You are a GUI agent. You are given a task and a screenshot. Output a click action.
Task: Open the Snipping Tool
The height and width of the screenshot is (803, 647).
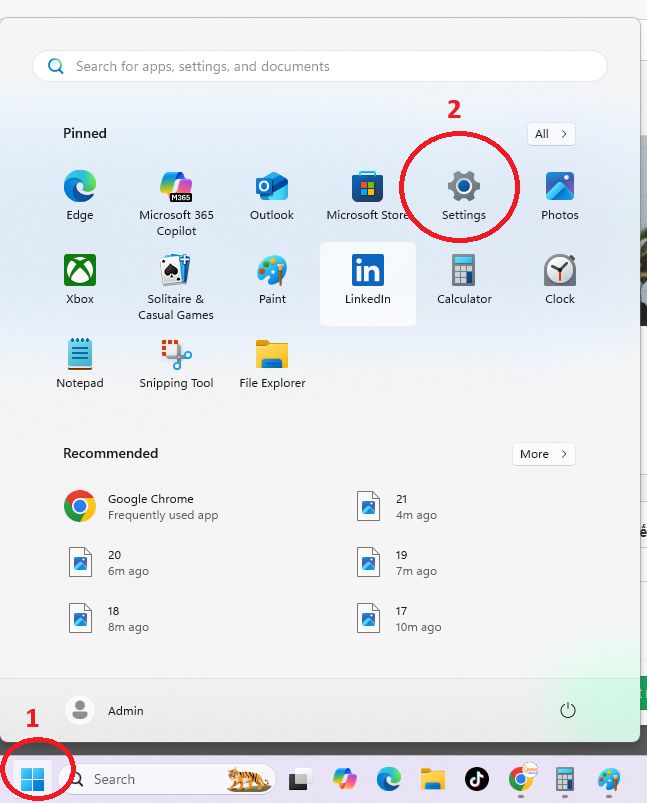176,364
